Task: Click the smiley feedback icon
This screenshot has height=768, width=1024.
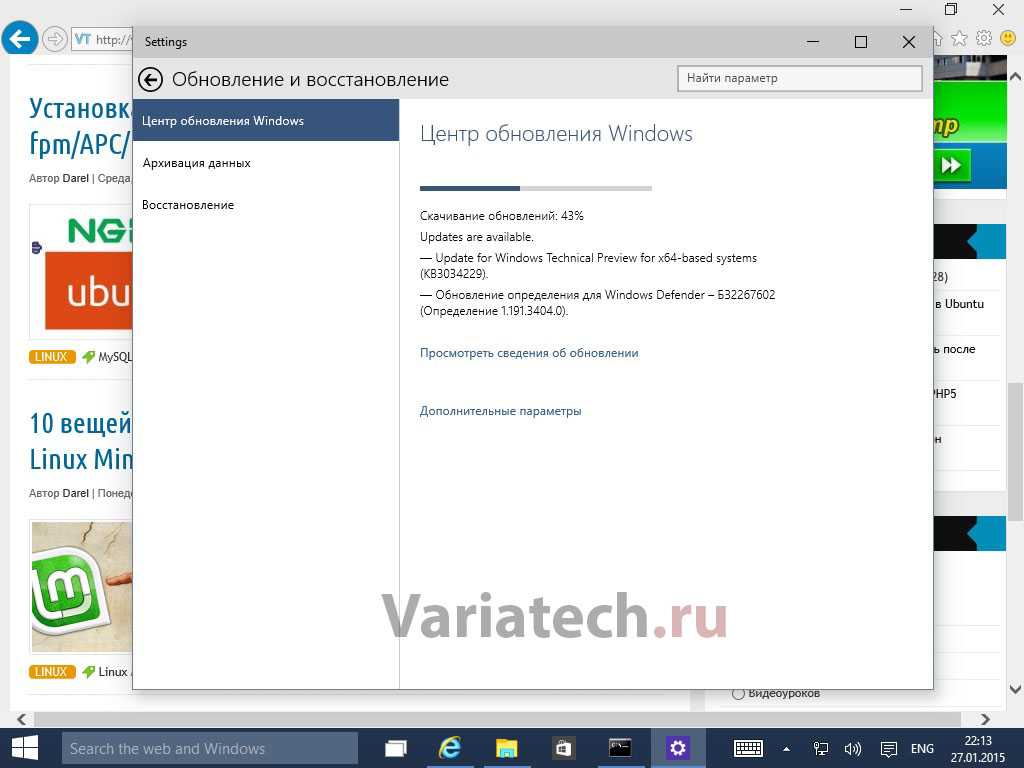Action: [x=1008, y=38]
